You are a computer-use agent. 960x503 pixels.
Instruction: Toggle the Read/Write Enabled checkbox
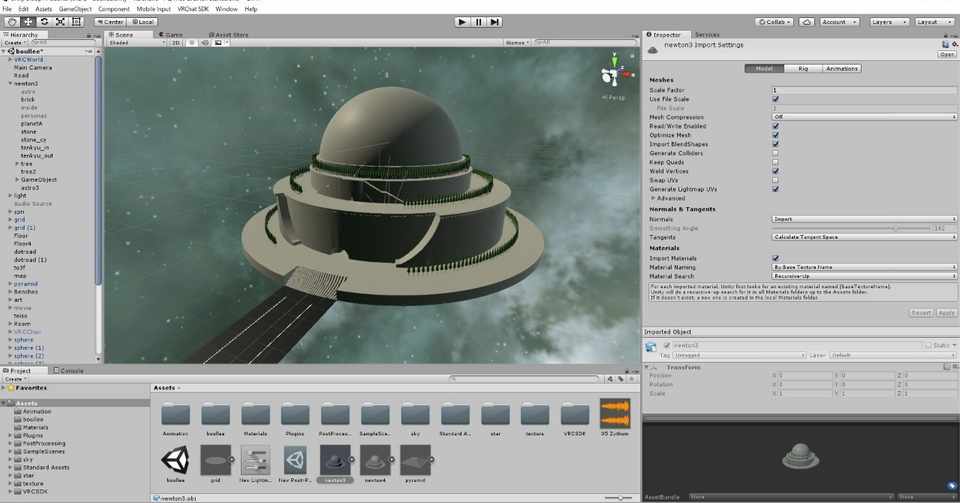pos(776,126)
